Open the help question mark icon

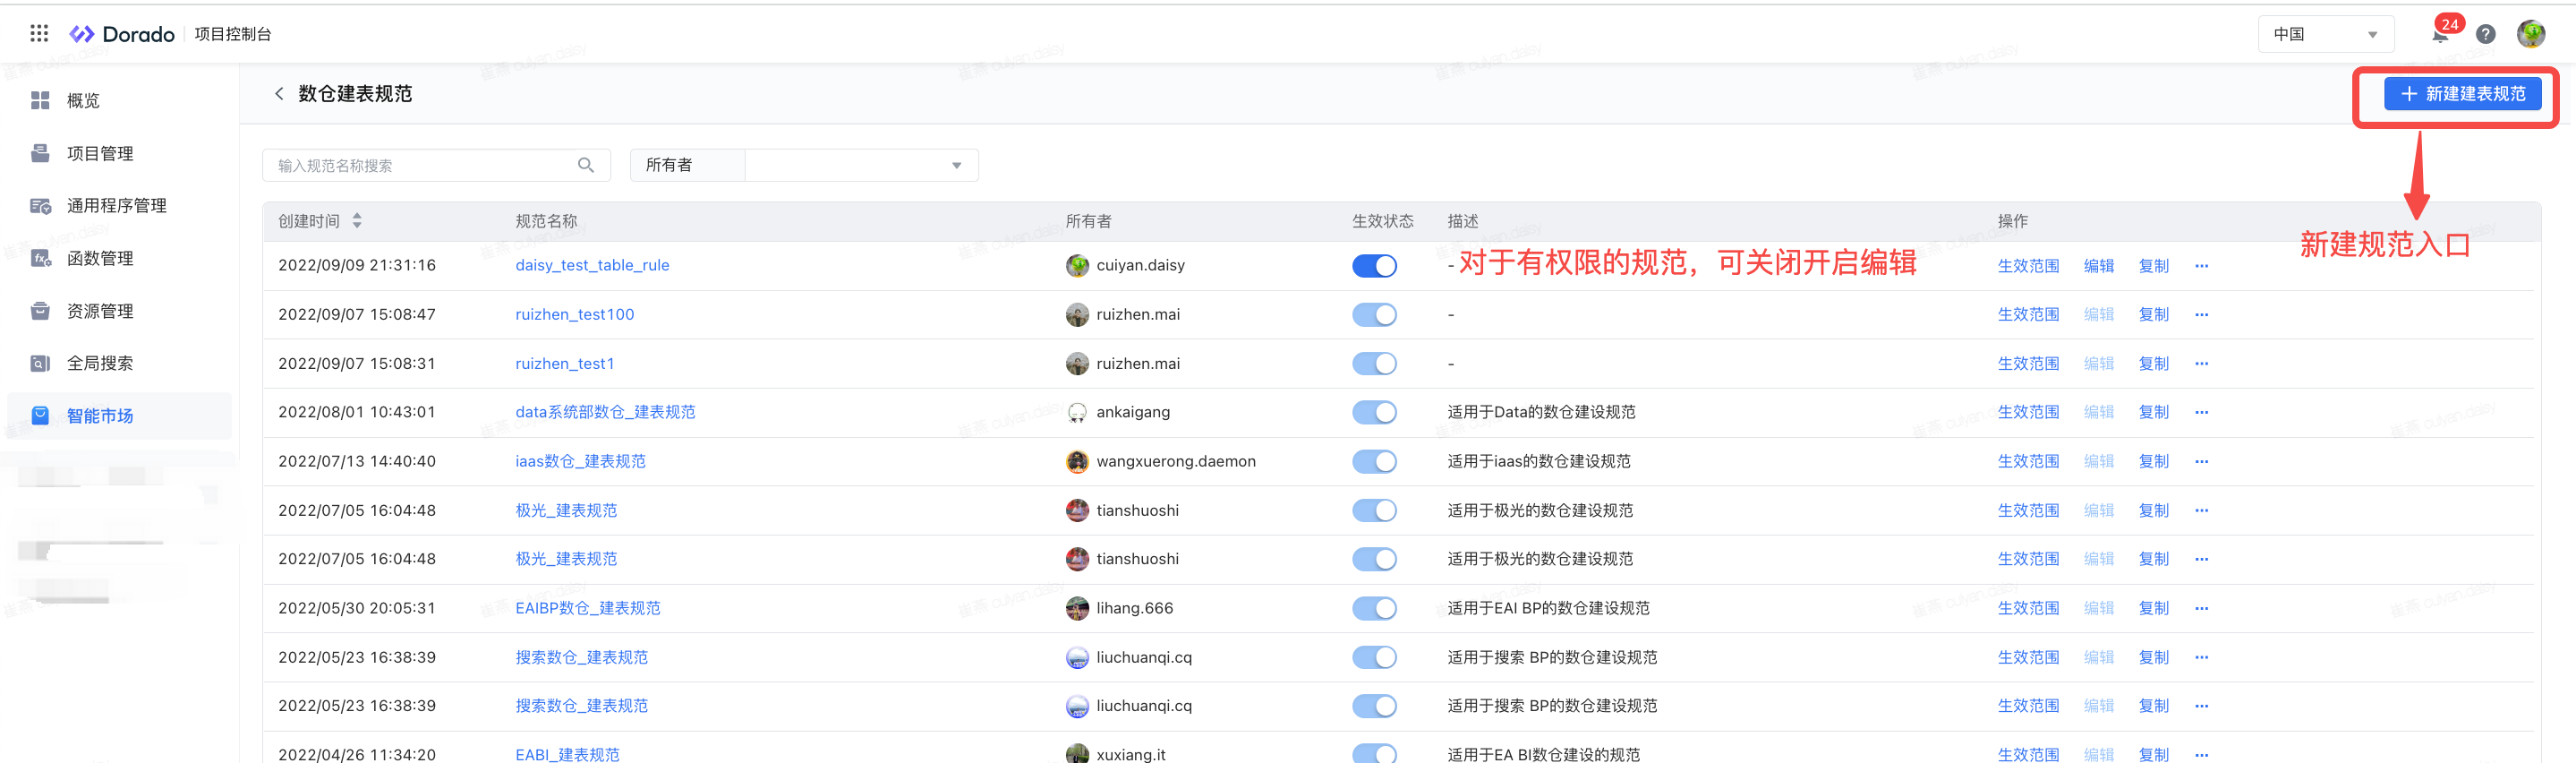pos(2485,35)
